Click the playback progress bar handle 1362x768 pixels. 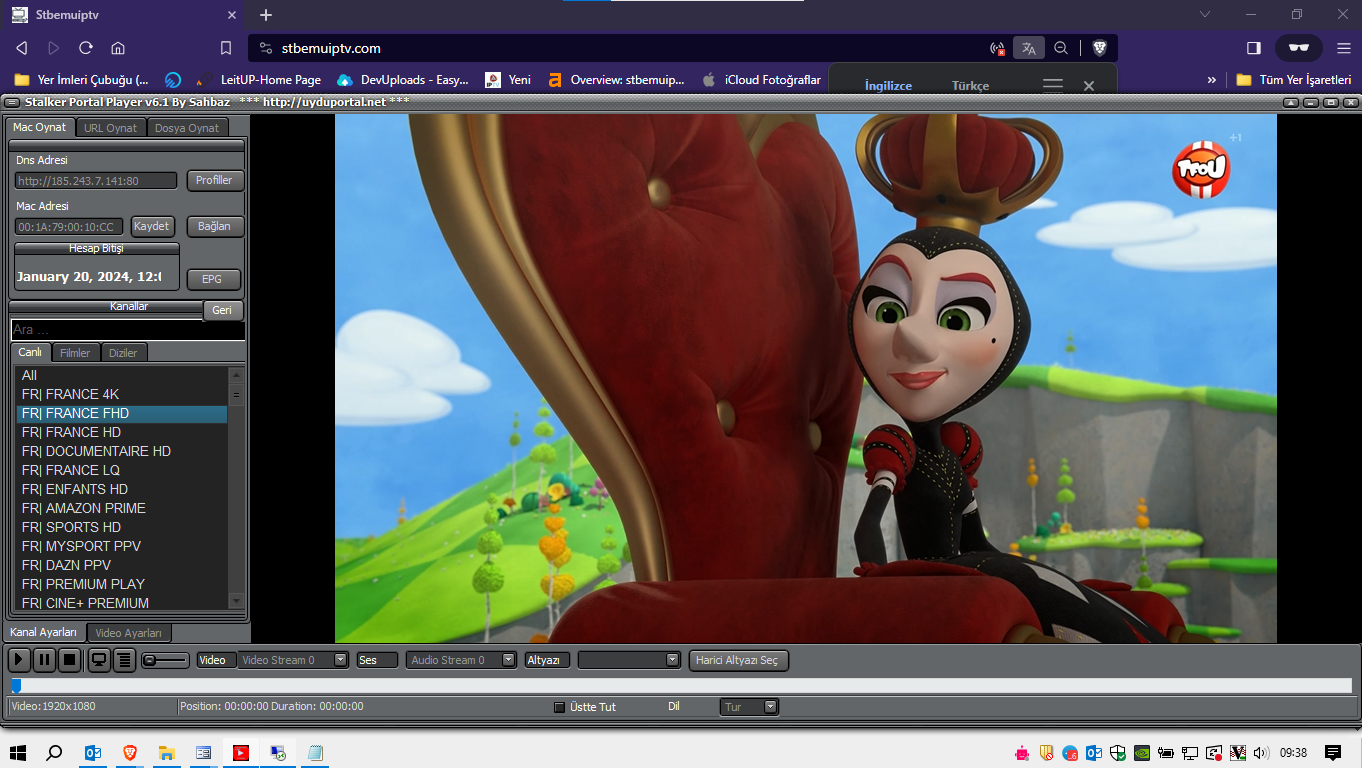click(x=16, y=686)
